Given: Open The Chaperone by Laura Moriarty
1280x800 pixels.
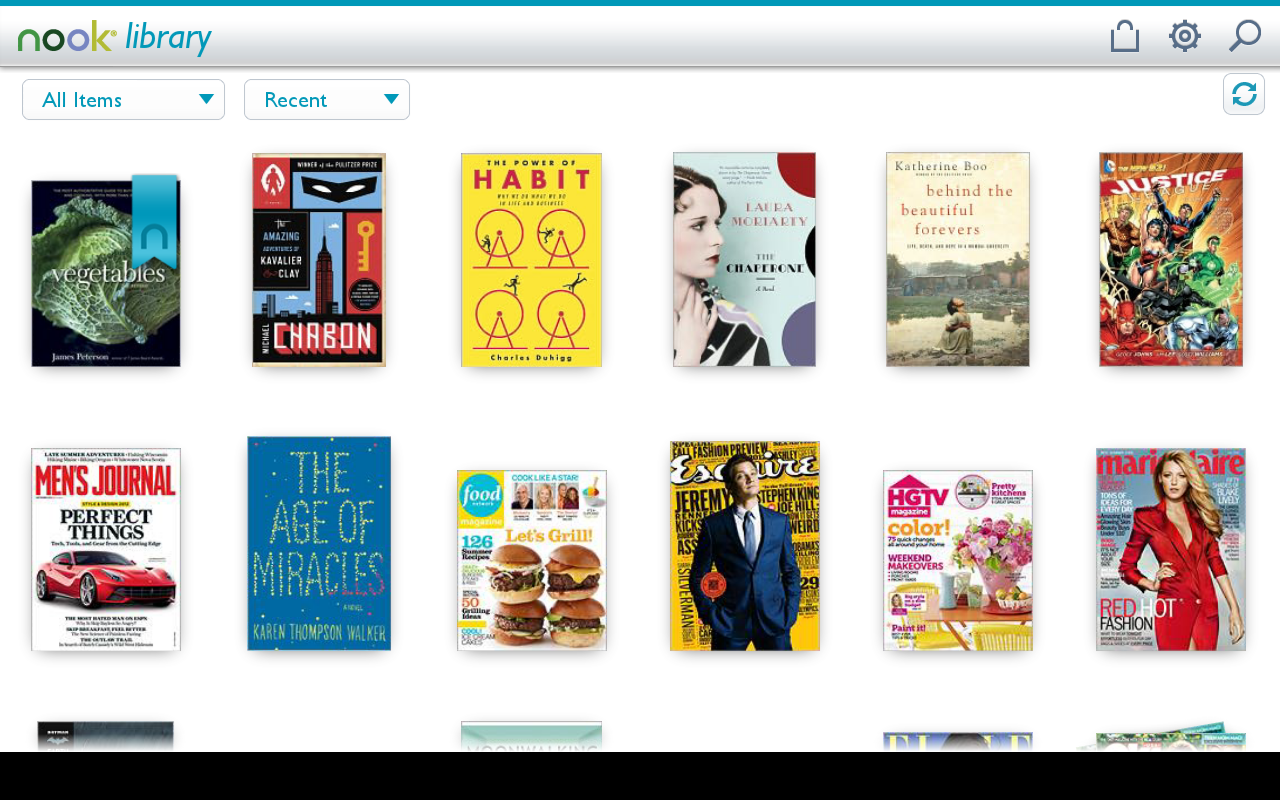Looking at the screenshot, I should click(x=744, y=260).
